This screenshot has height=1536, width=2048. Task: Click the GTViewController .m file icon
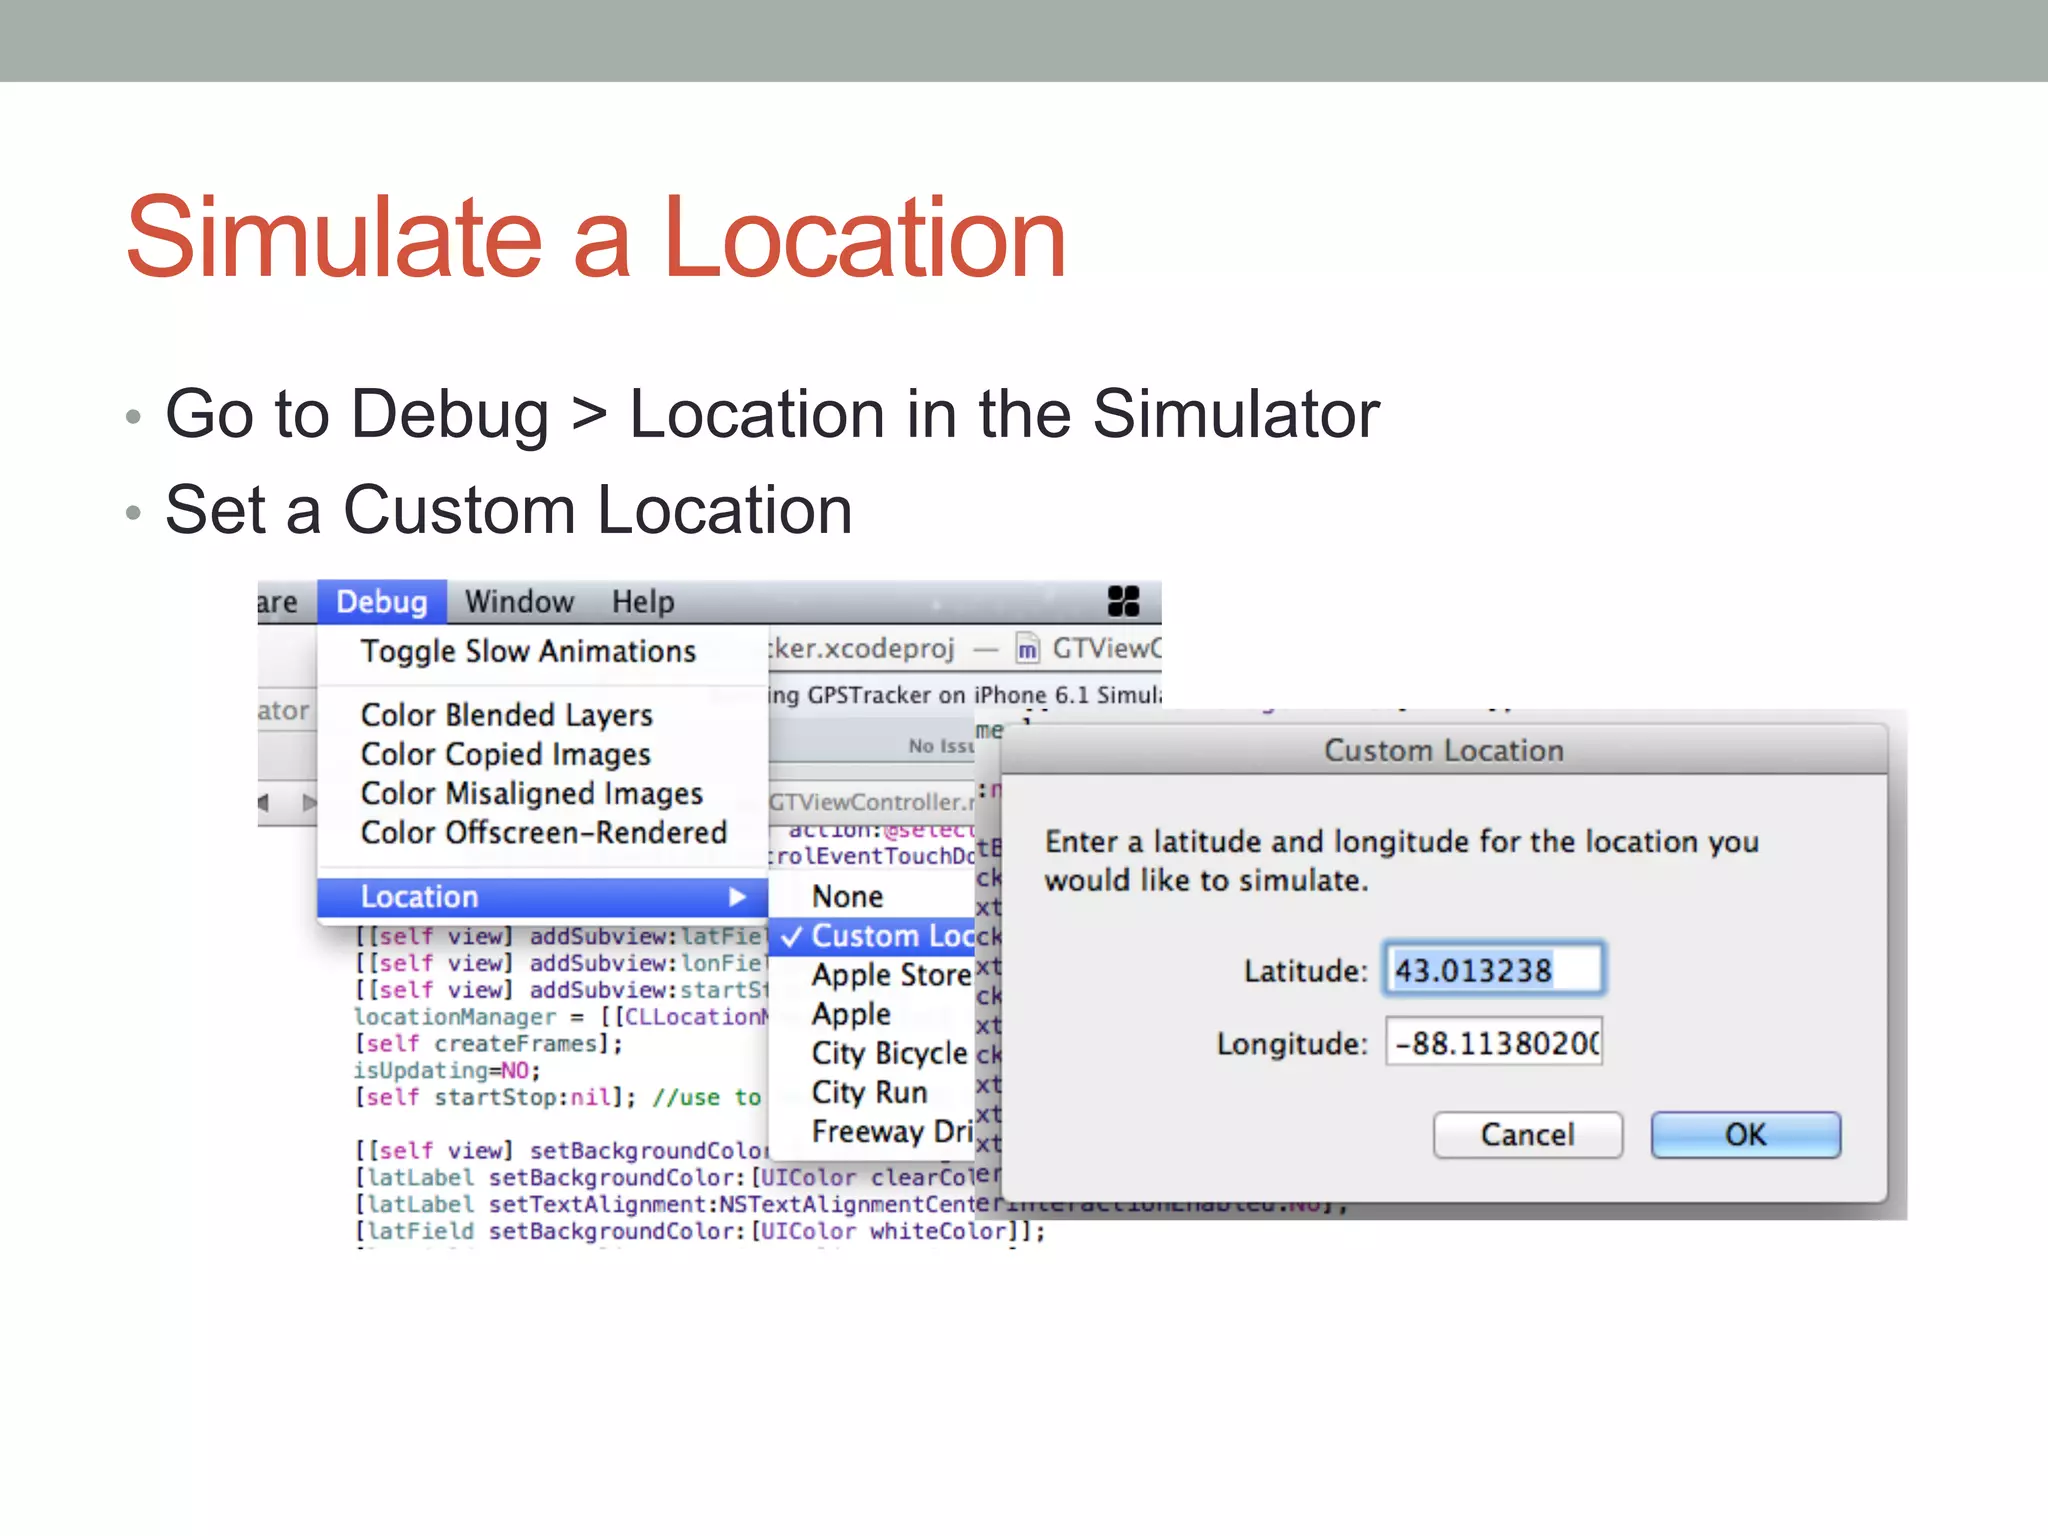[1028, 649]
